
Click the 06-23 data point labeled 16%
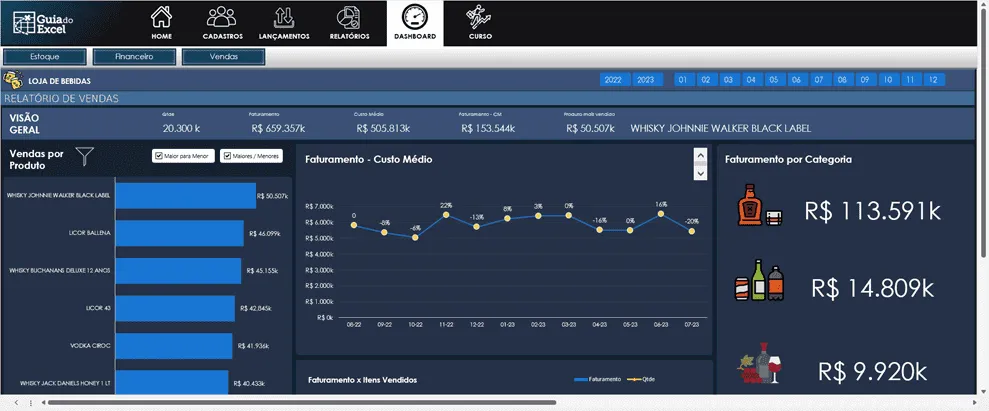661,214
